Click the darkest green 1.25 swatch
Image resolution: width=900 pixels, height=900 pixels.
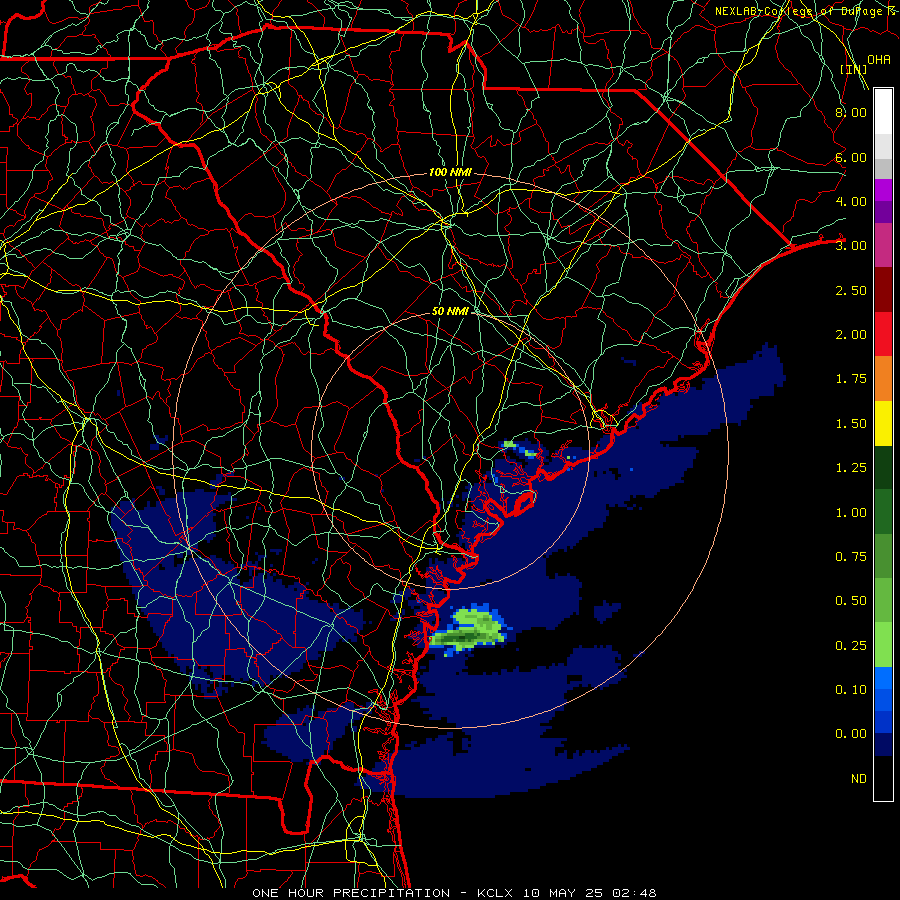883,467
